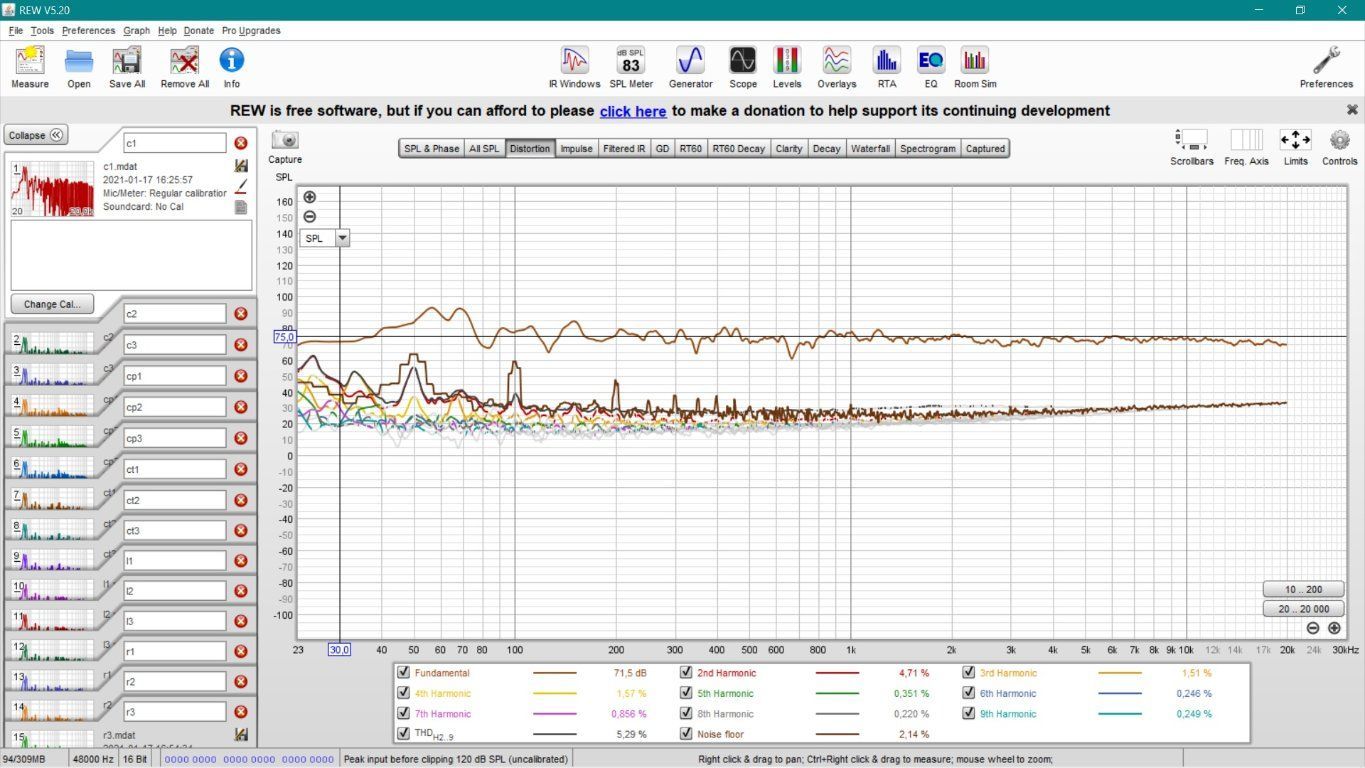Open the Pro Upgrades menu
This screenshot has height=768, width=1365.
(x=251, y=30)
